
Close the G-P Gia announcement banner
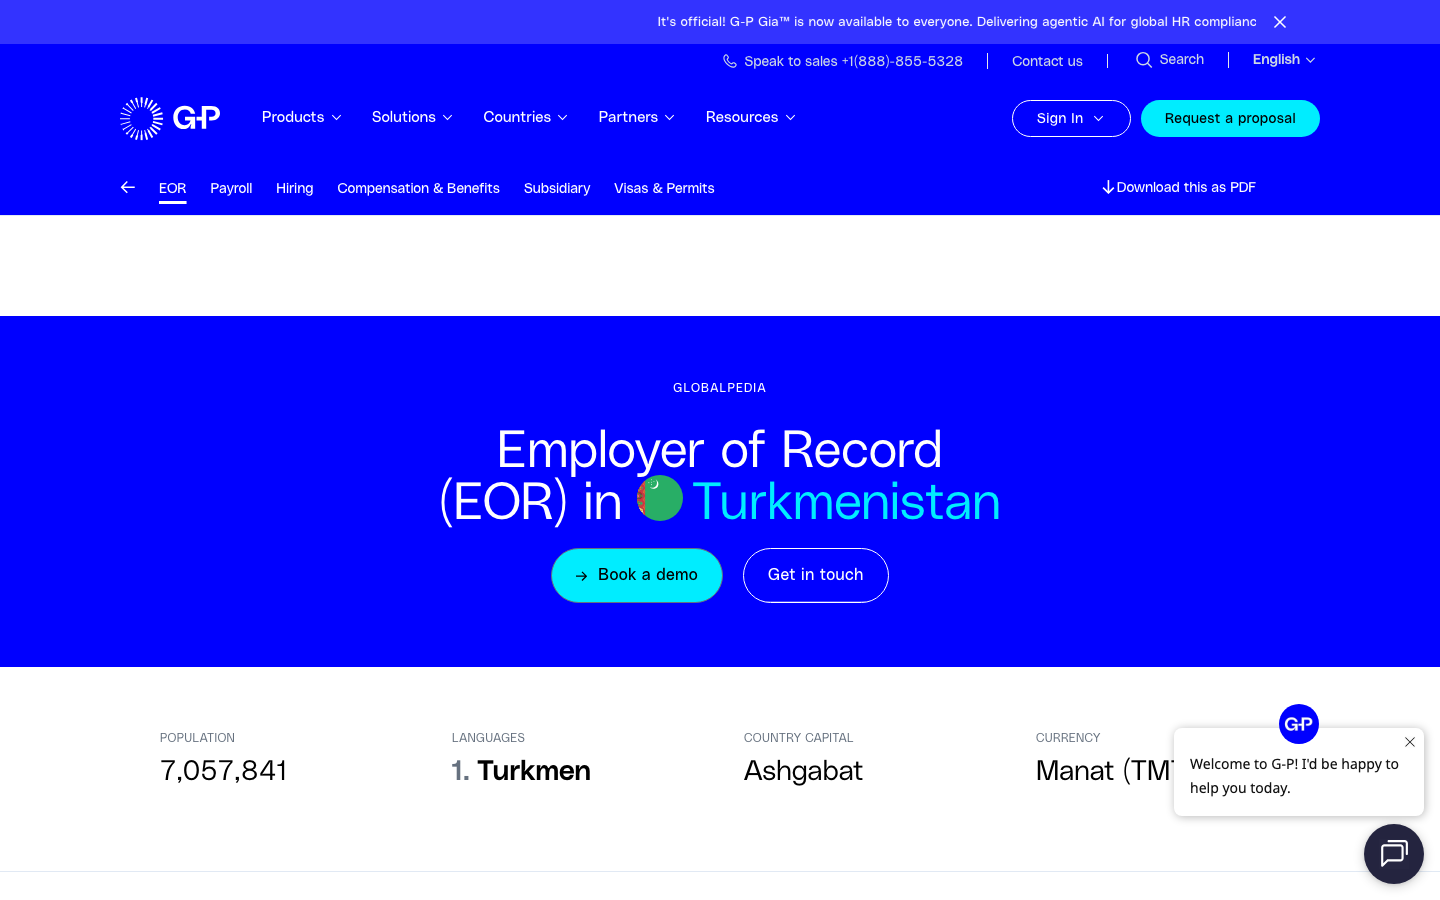click(1280, 22)
